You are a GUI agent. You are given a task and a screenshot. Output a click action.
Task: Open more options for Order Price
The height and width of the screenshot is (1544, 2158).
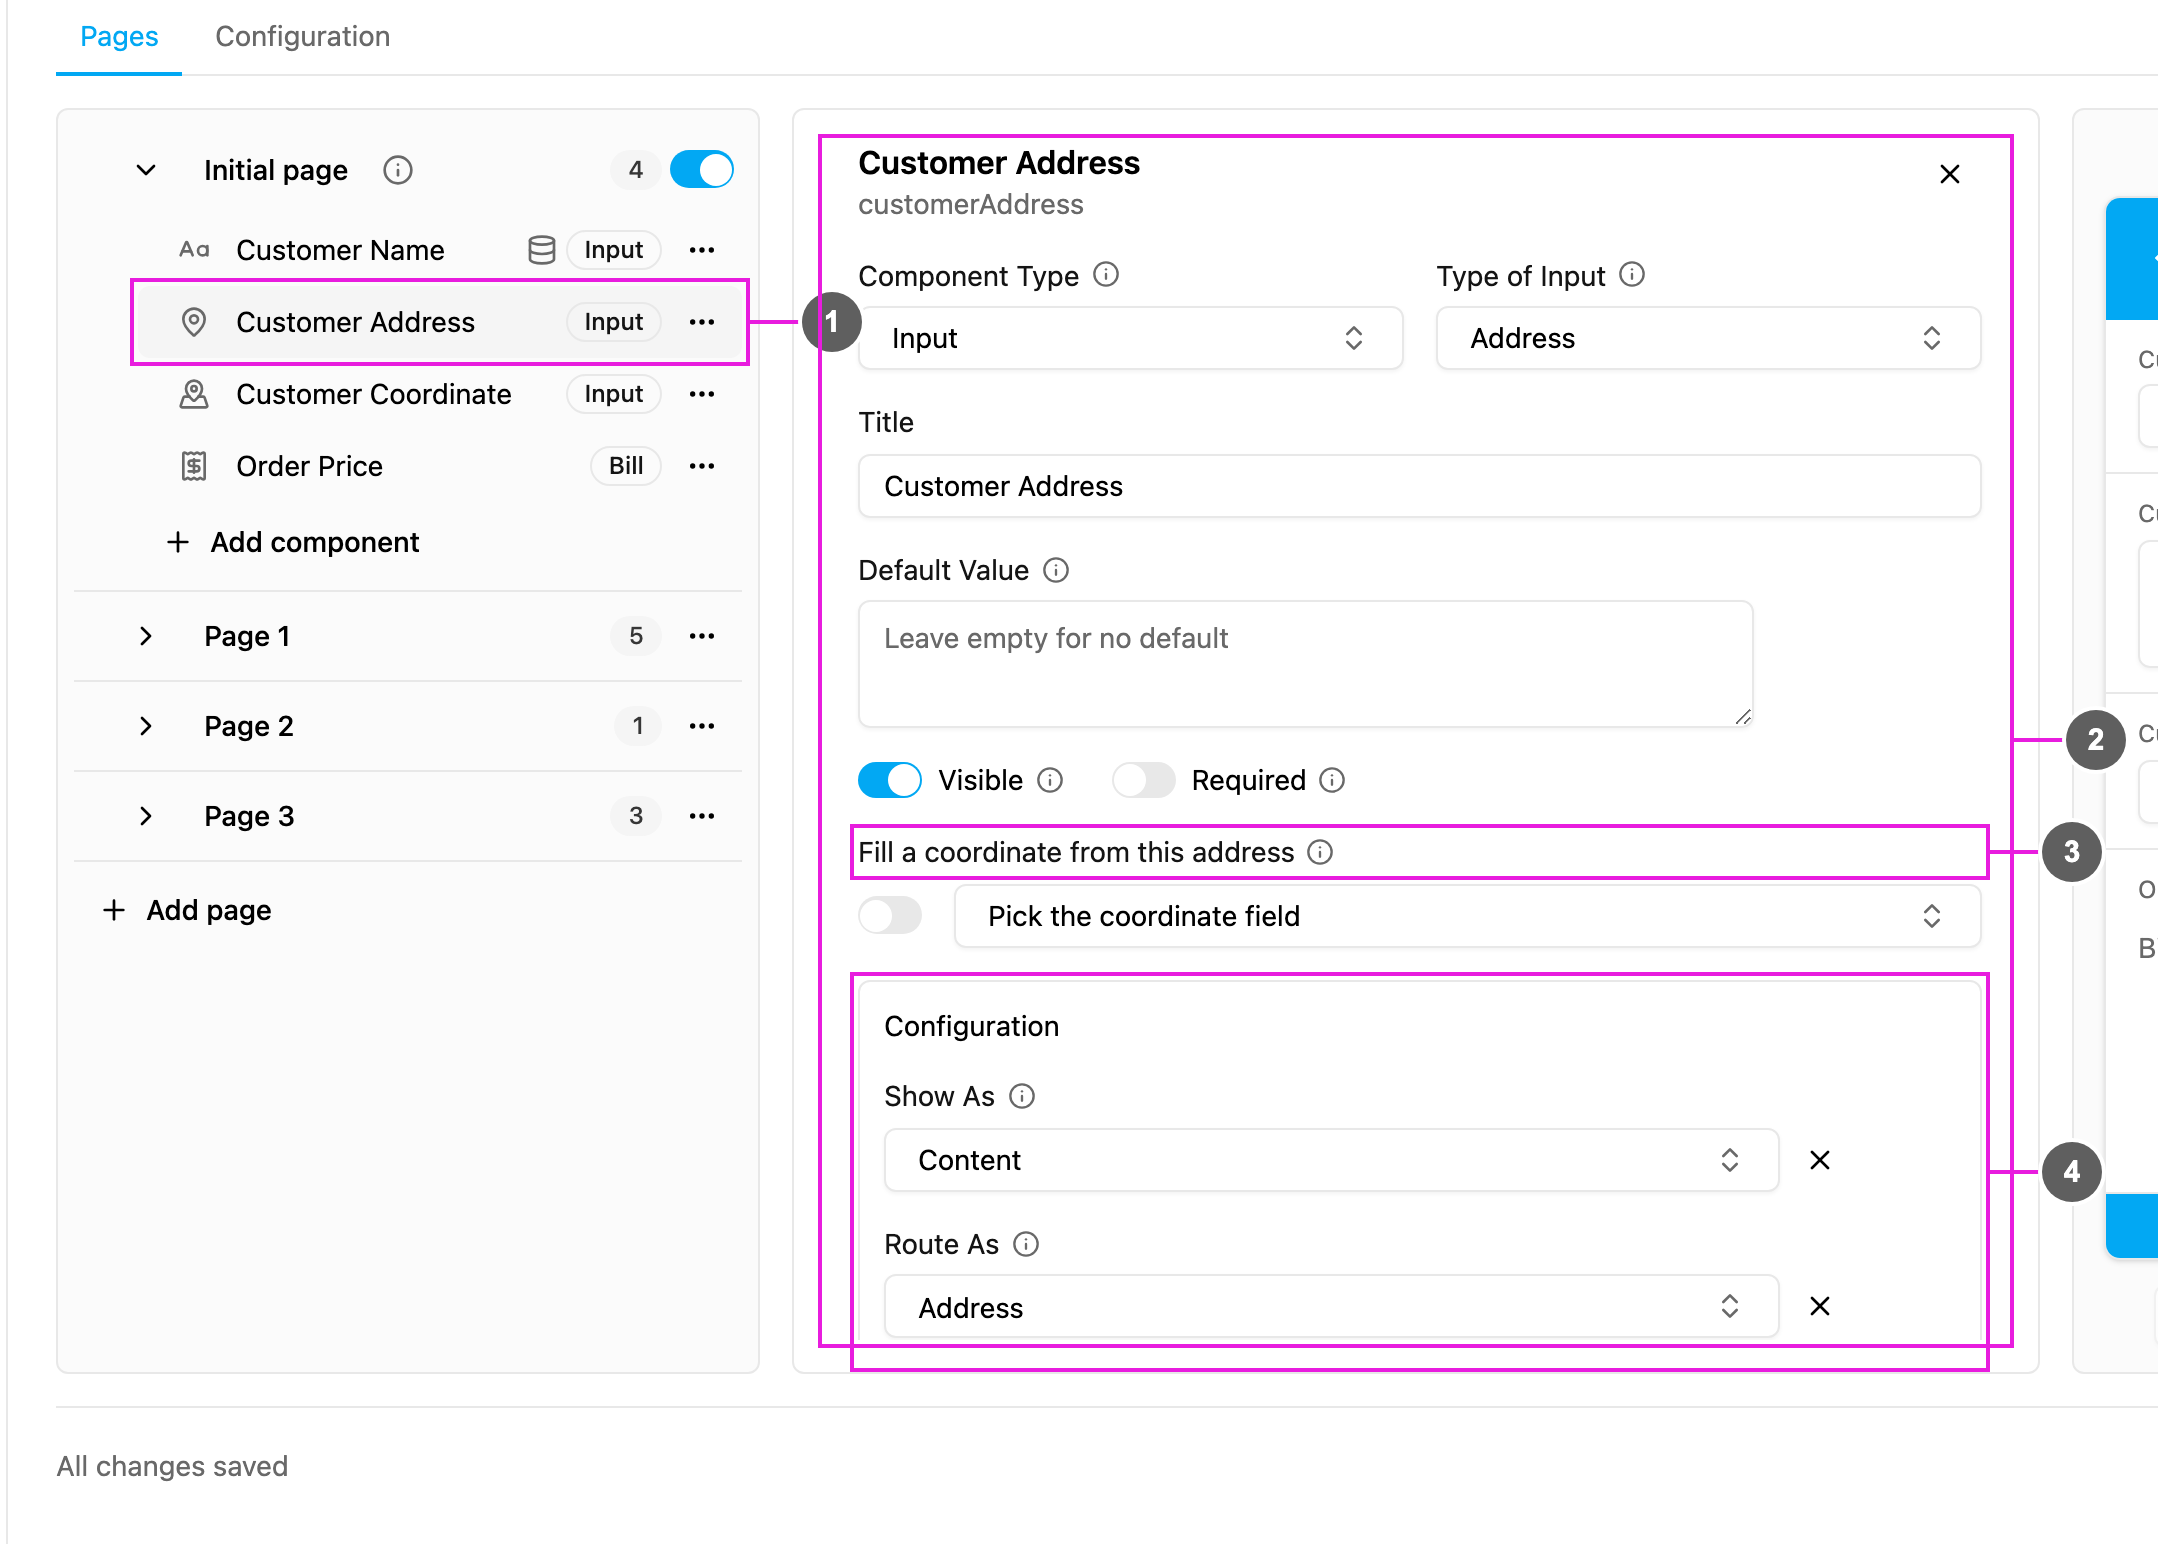tap(702, 466)
